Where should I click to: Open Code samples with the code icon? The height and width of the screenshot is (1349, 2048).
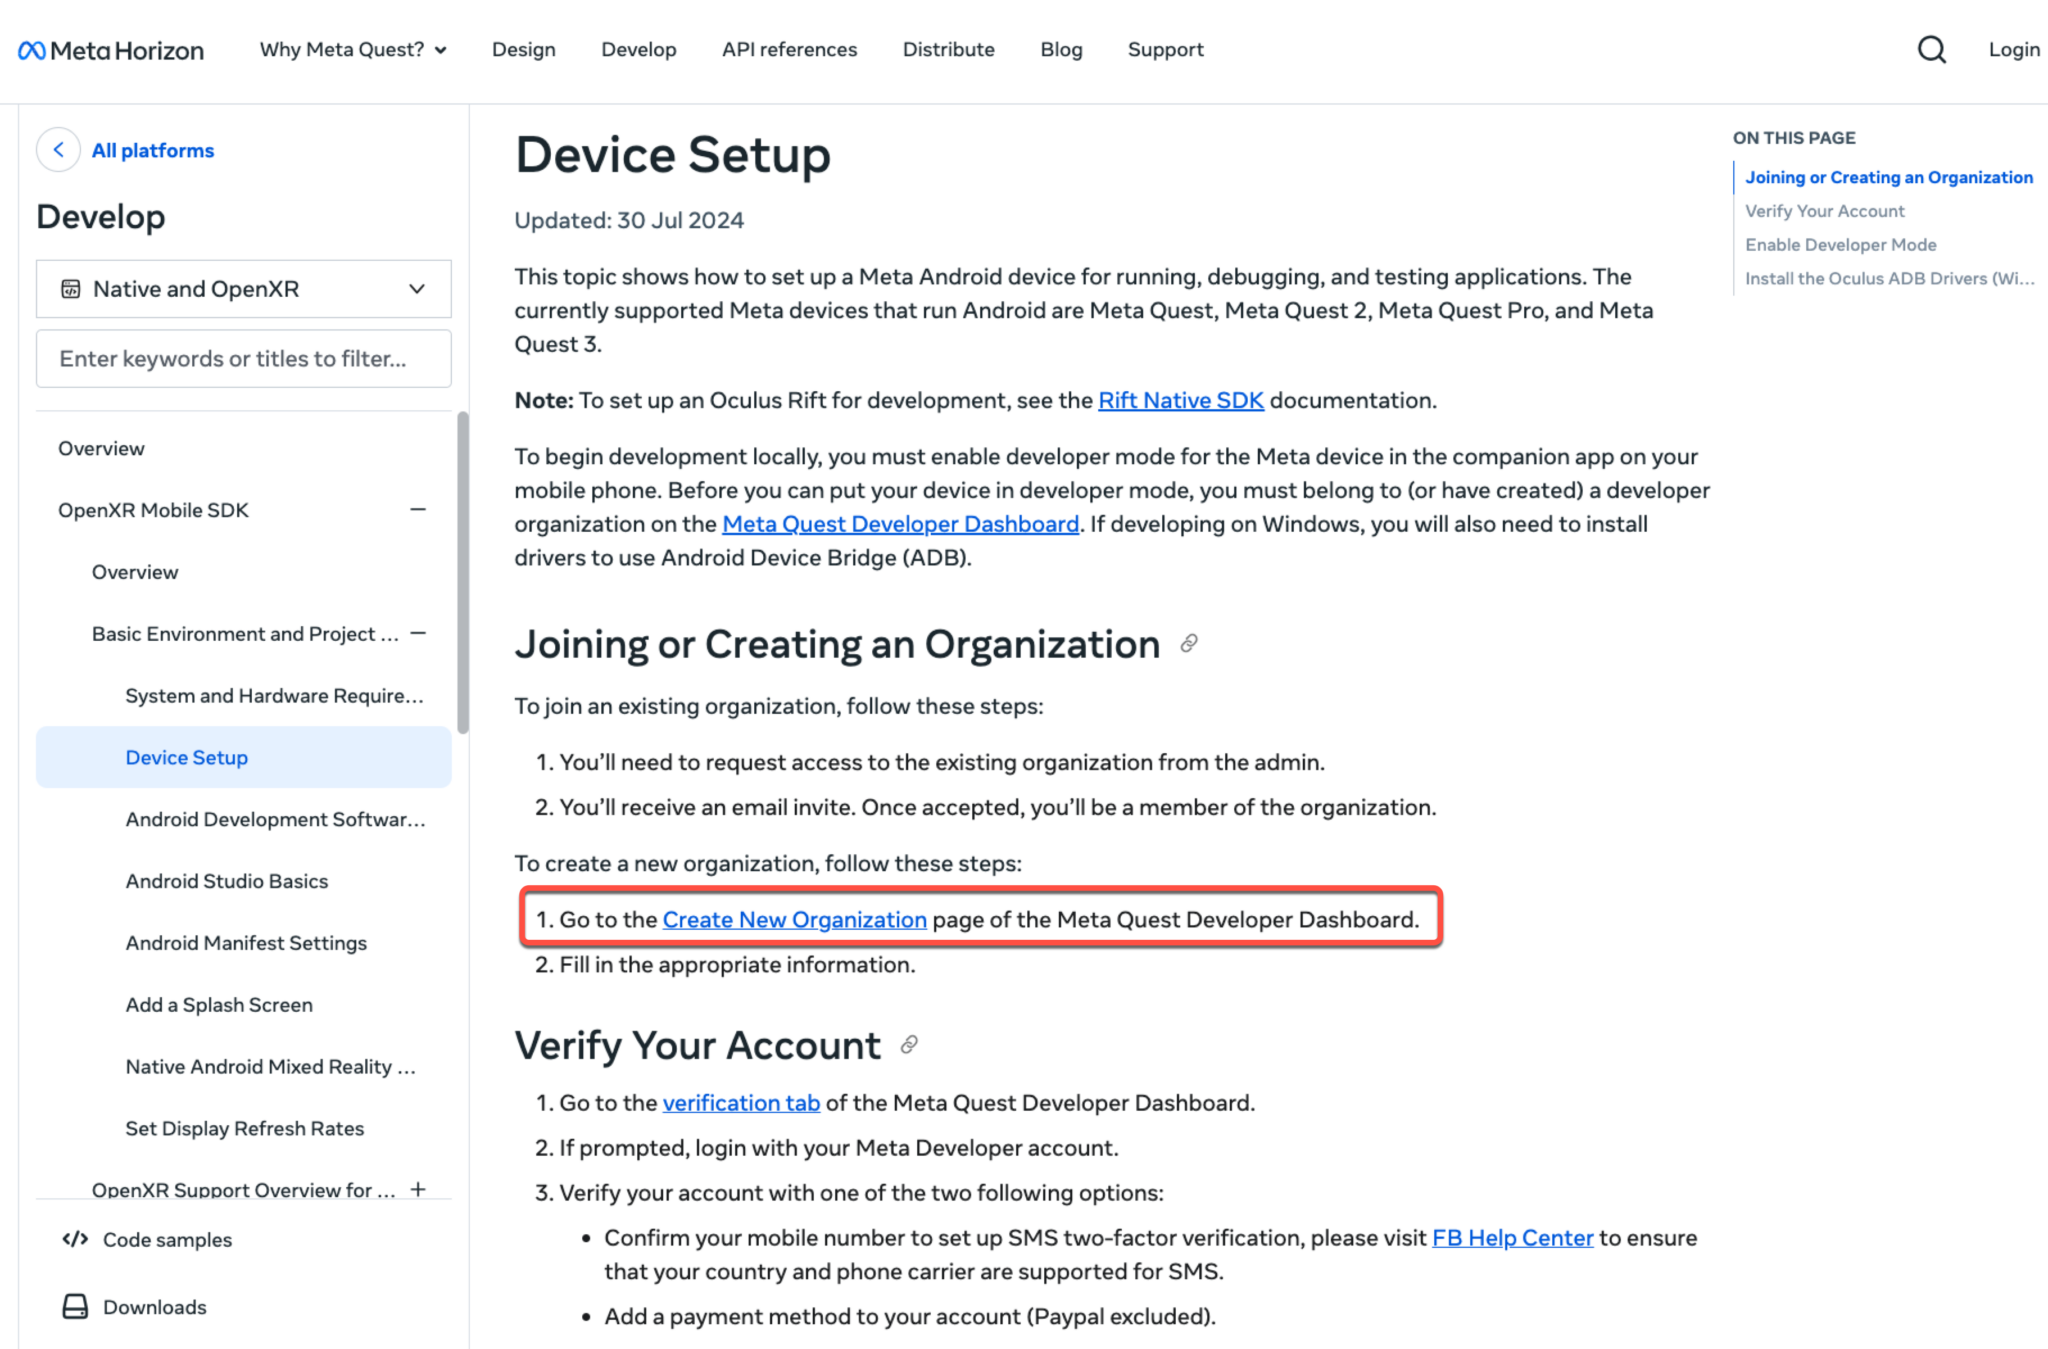tap(75, 1239)
